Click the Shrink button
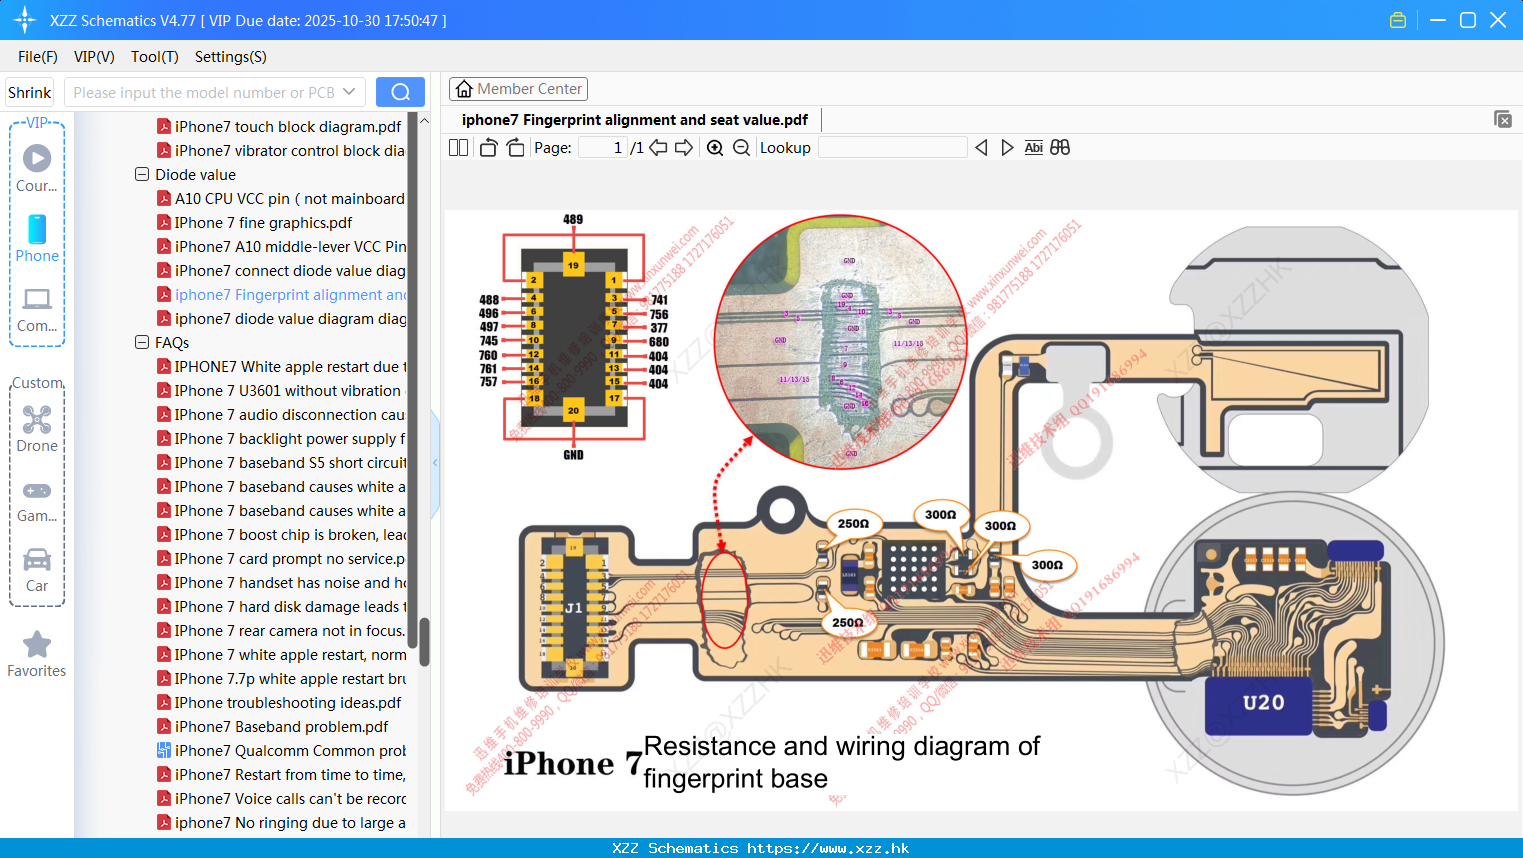 pyautogui.click(x=30, y=92)
